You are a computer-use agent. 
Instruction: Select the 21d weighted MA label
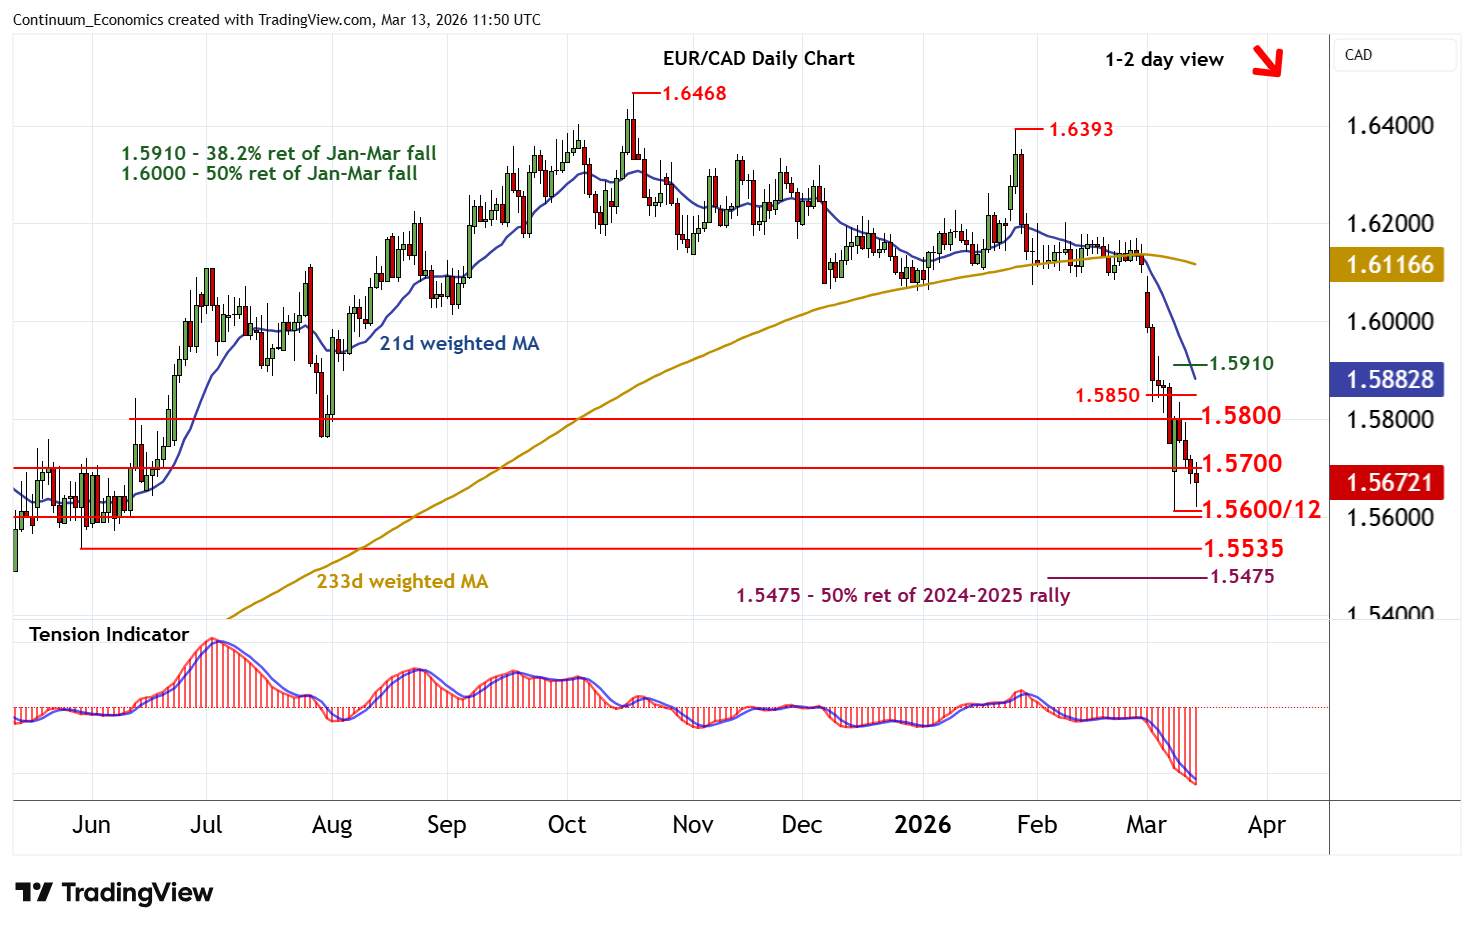pos(459,343)
